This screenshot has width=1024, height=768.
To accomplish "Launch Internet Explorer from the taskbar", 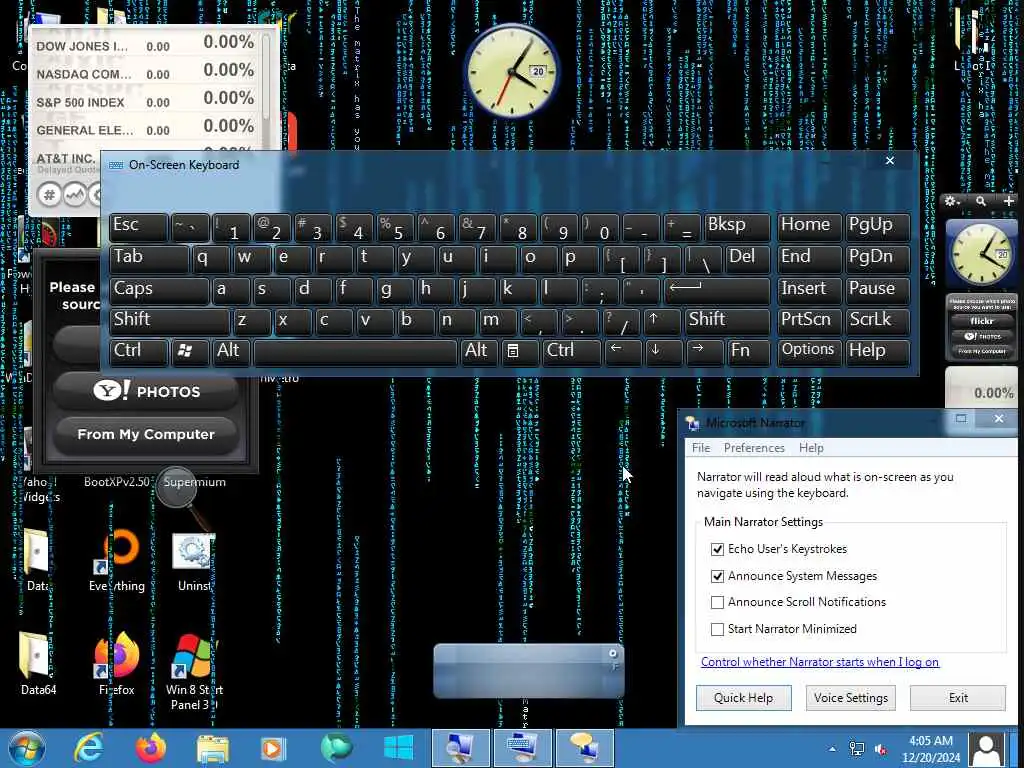I will [x=88, y=748].
